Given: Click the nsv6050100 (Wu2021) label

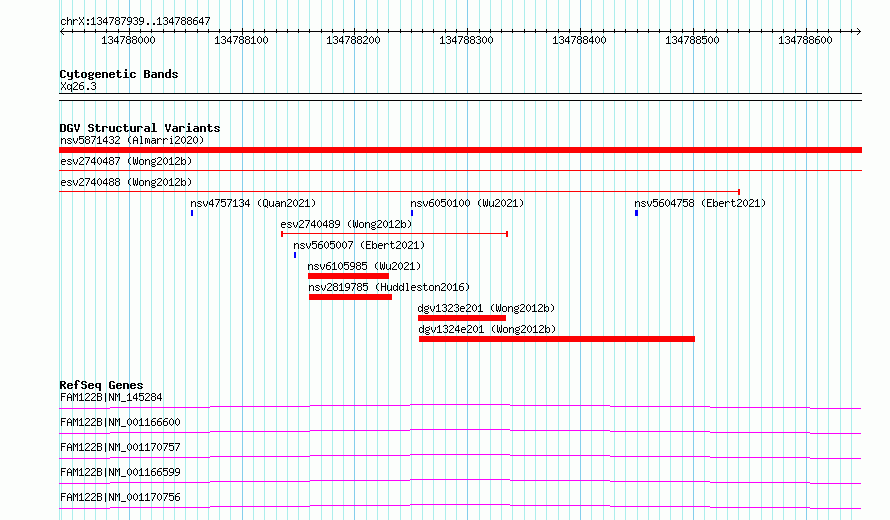Looking at the screenshot, I should pyautogui.click(x=467, y=203).
